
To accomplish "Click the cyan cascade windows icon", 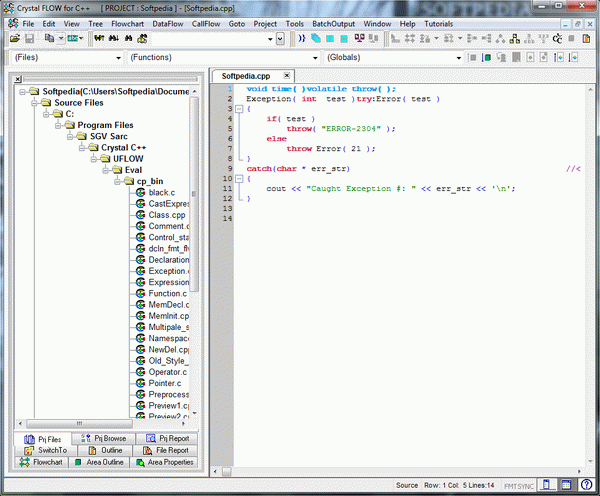I will 316,38.
